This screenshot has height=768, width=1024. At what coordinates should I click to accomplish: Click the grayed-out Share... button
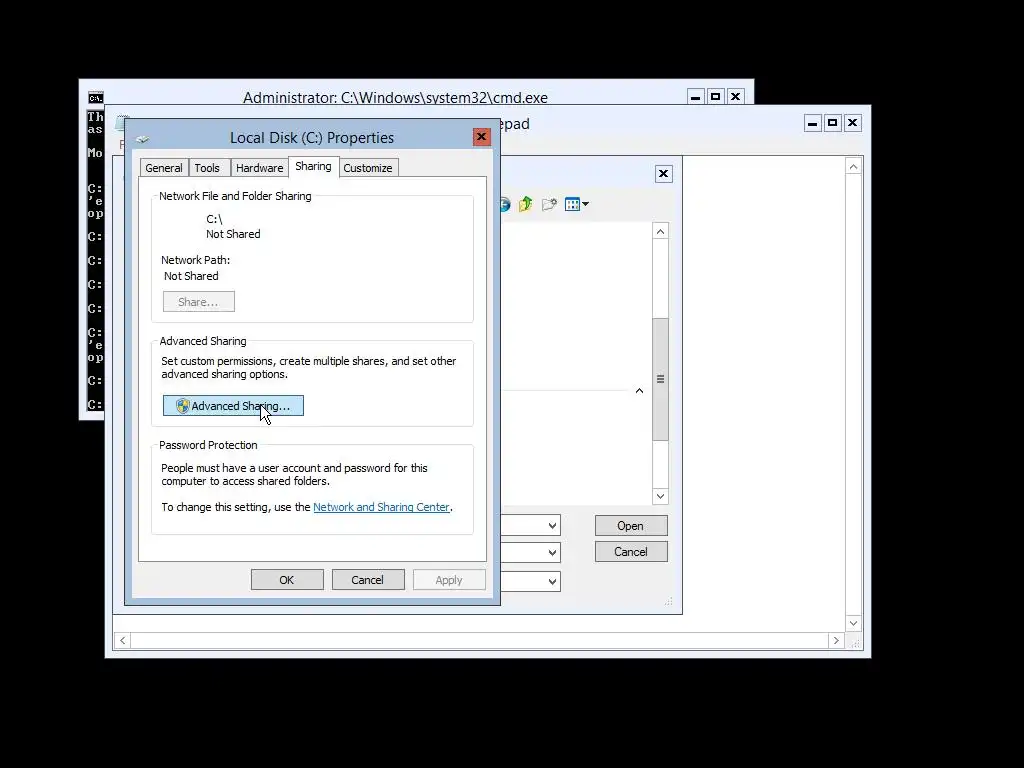[x=199, y=302]
